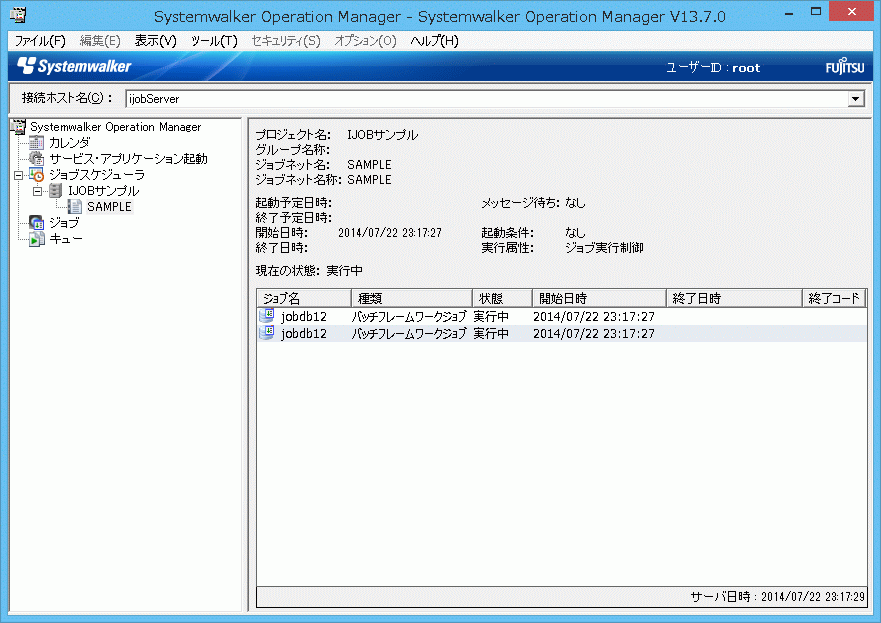Click second row 実行中 status cell
This screenshot has width=881, height=623.
491,334
